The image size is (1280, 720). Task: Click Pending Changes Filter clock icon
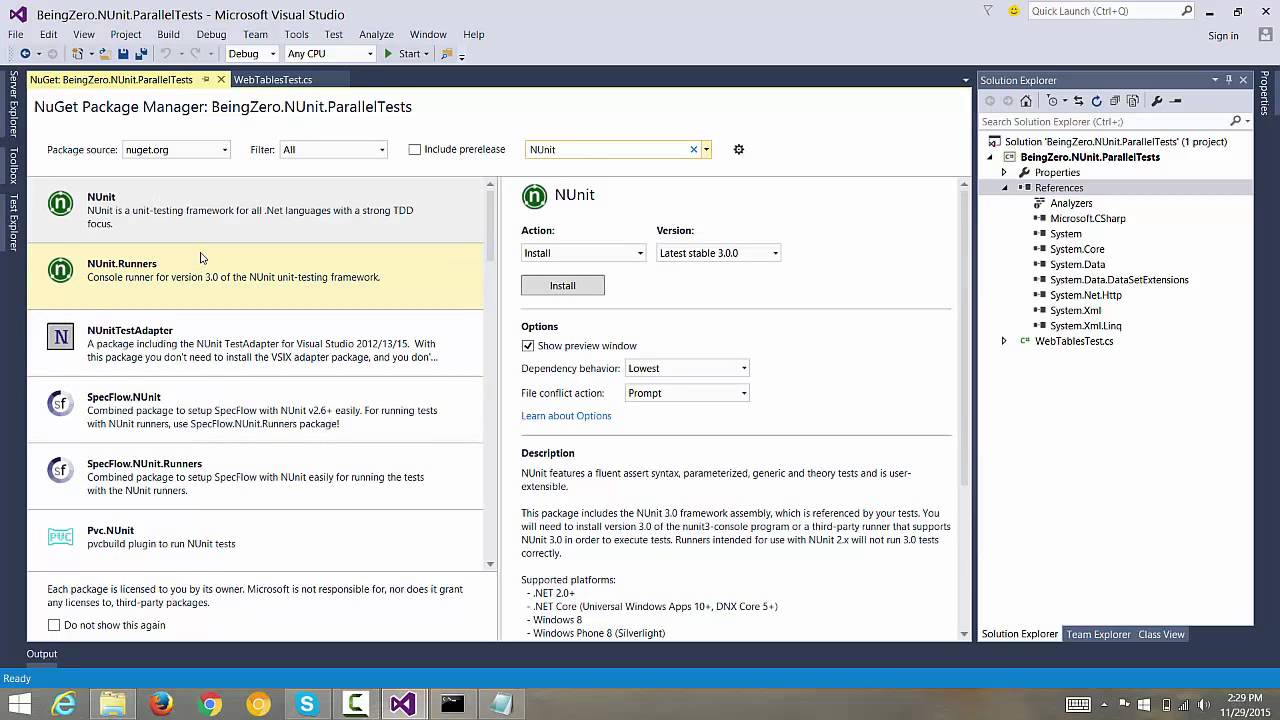(x=1052, y=101)
